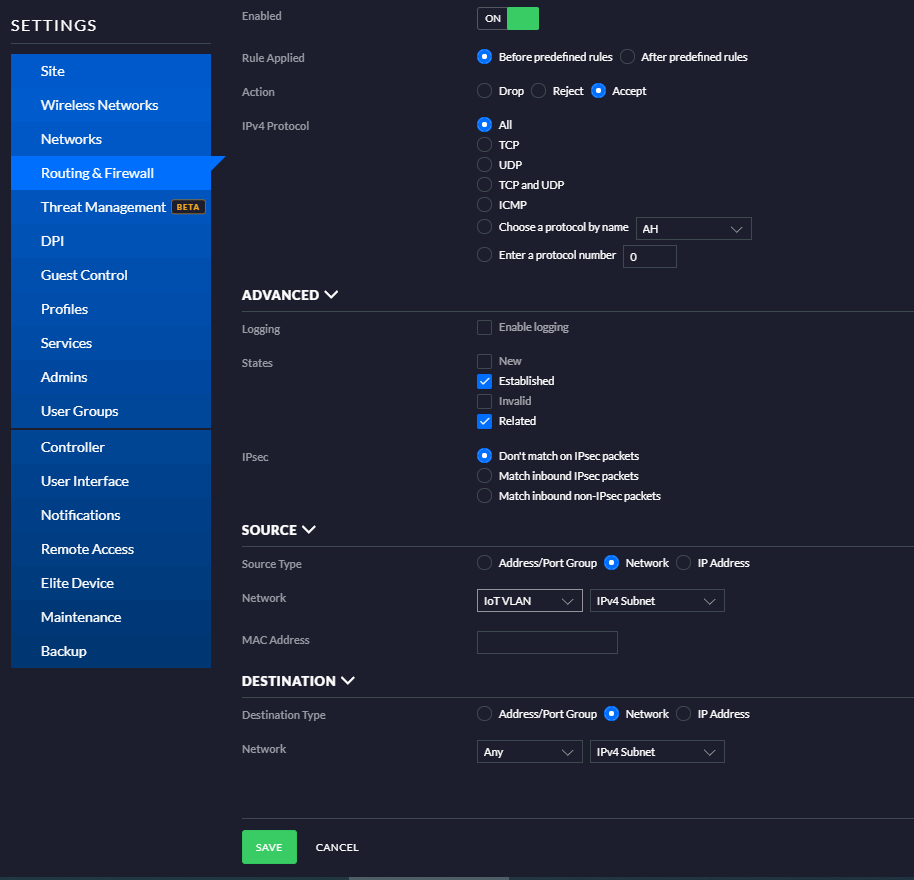Cancel editing the rule

pos(337,847)
